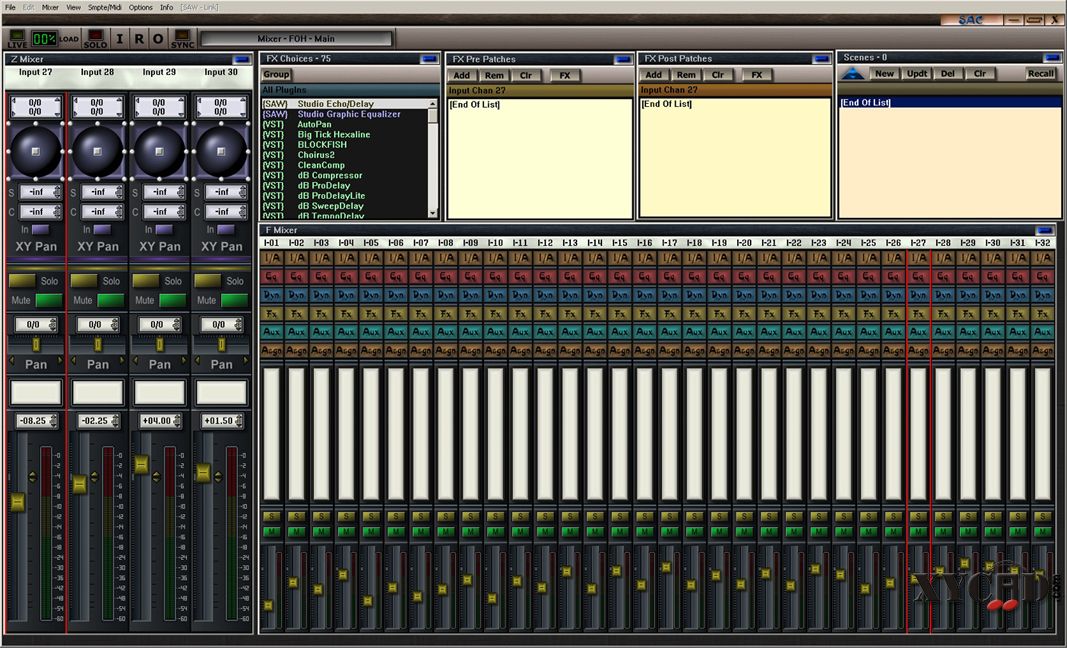Select Studio Graphic Equalizer in FX Choices list
The width and height of the screenshot is (1067, 648).
(349, 114)
